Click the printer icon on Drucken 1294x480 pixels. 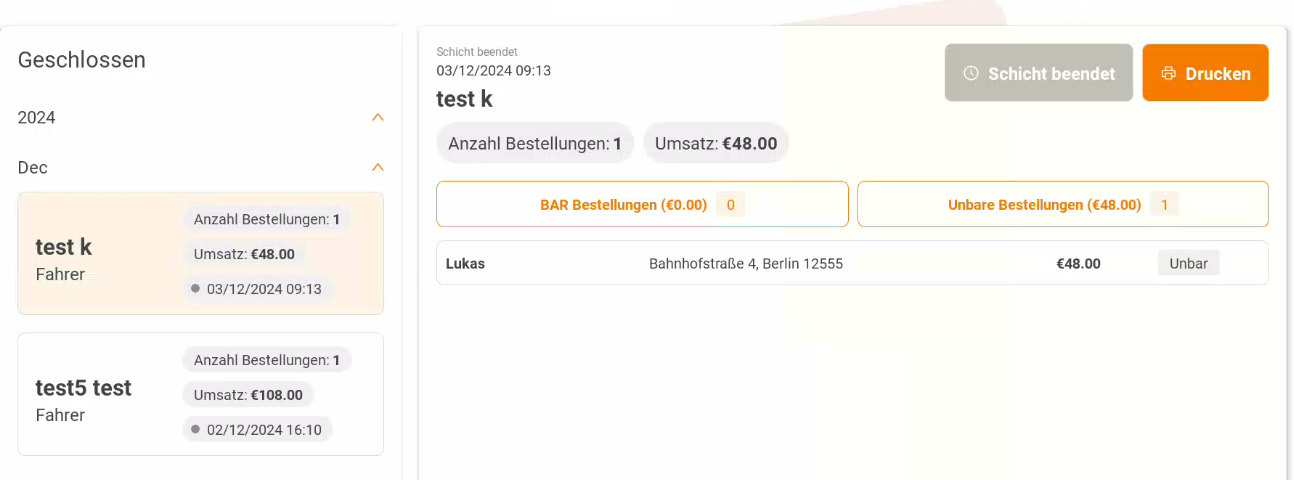pos(1168,73)
